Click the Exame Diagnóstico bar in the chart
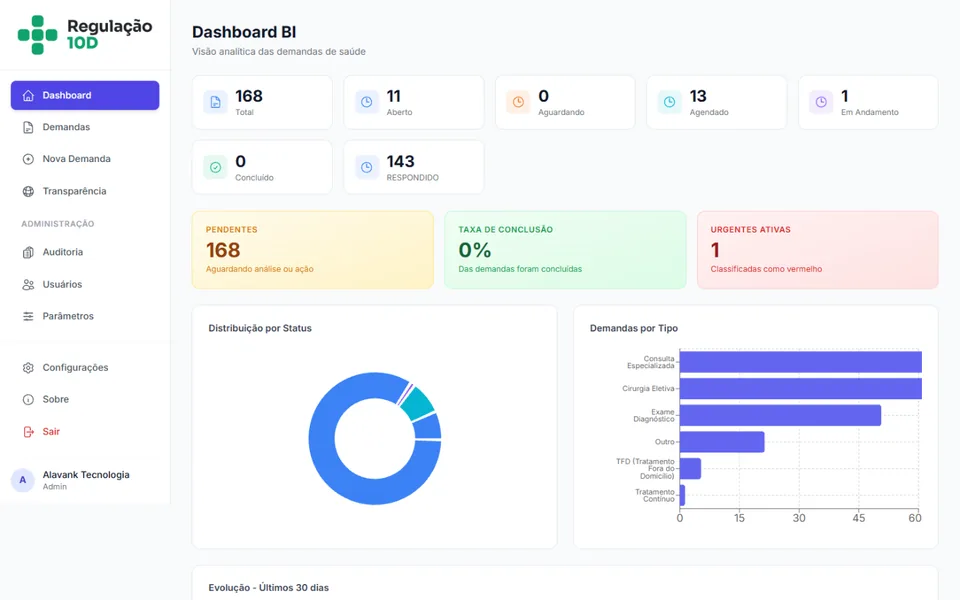Image resolution: width=960 pixels, height=600 pixels. click(781, 415)
